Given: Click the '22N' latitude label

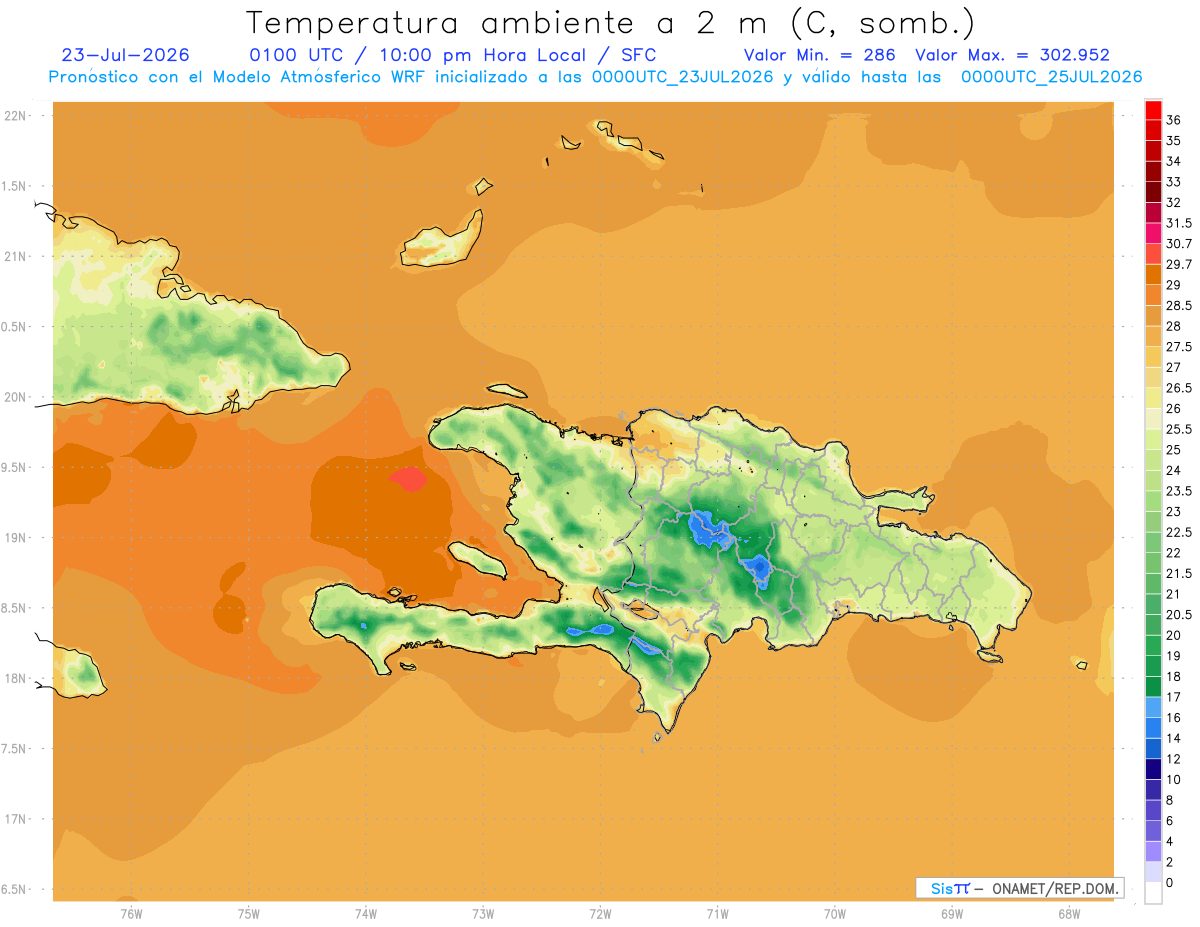Looking at the screenshot, I should (x=14, y=116).
